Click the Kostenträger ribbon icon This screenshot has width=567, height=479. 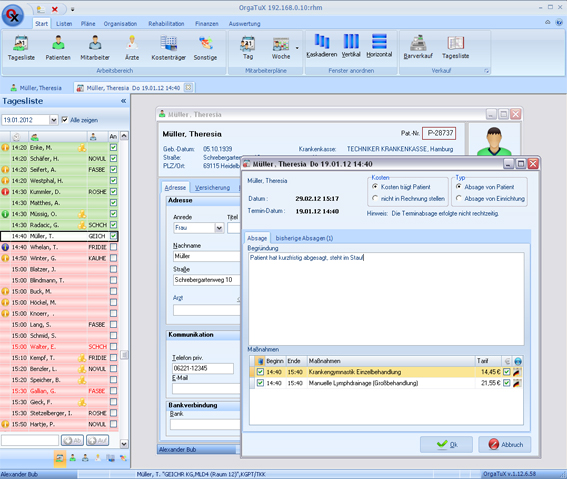pos(169,47)
